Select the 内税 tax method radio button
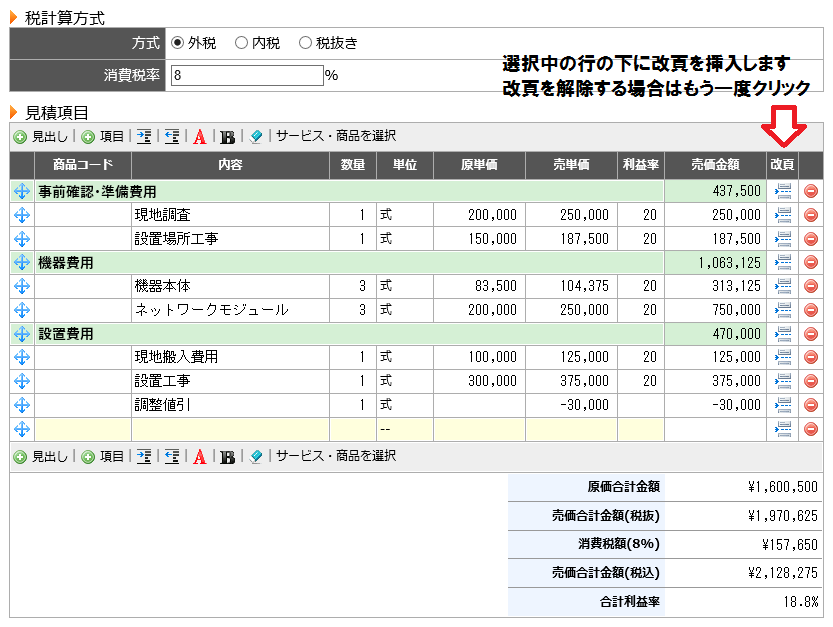833x627 pixels. coord(241,43)
